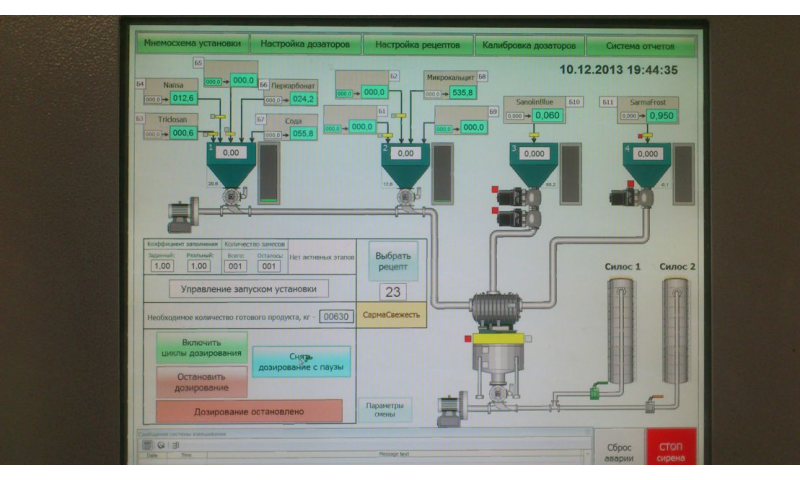Click the Сброс аварии button
The height and width of the screenshot is (480, 800).
pyautogui.click(x=620, y=452)
